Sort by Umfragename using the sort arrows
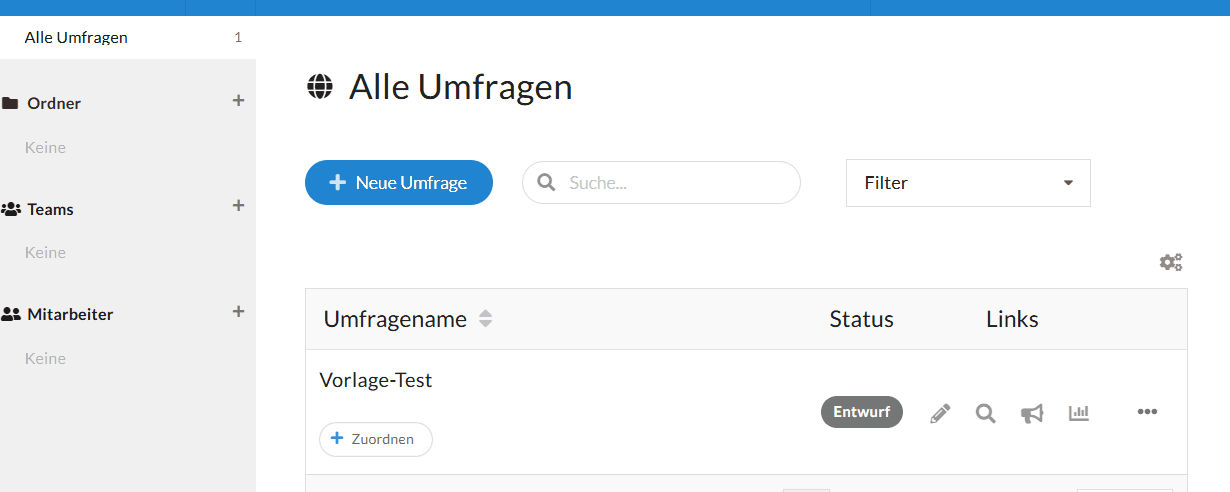 tap(486, 319)
